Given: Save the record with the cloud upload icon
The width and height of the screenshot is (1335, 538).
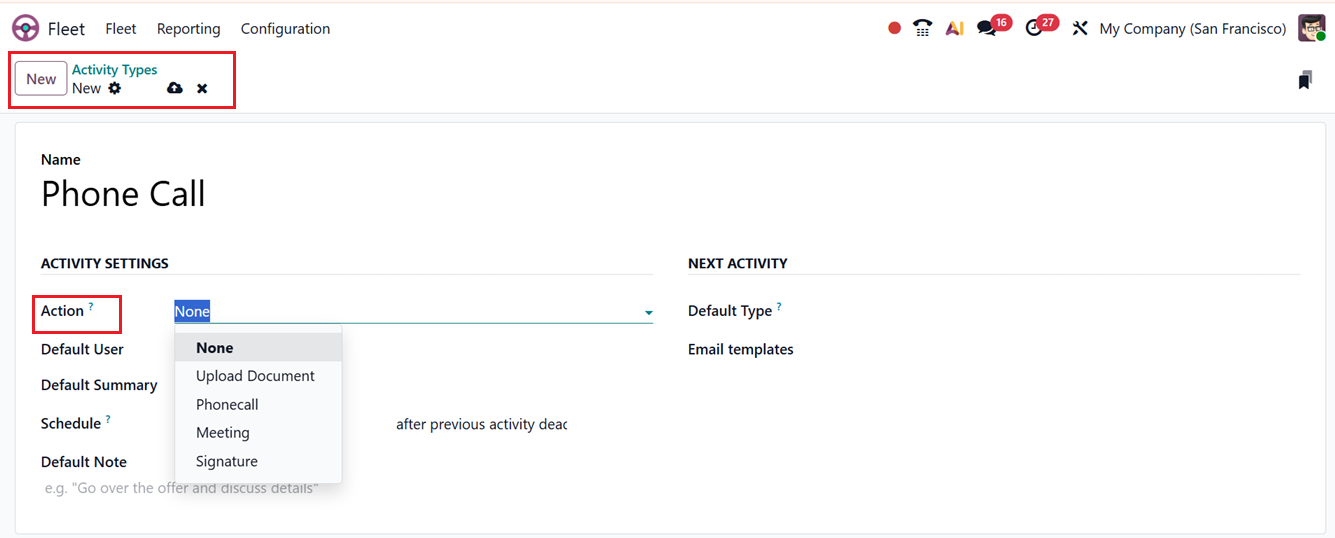Looking at the screenshot, I should 175,88.
